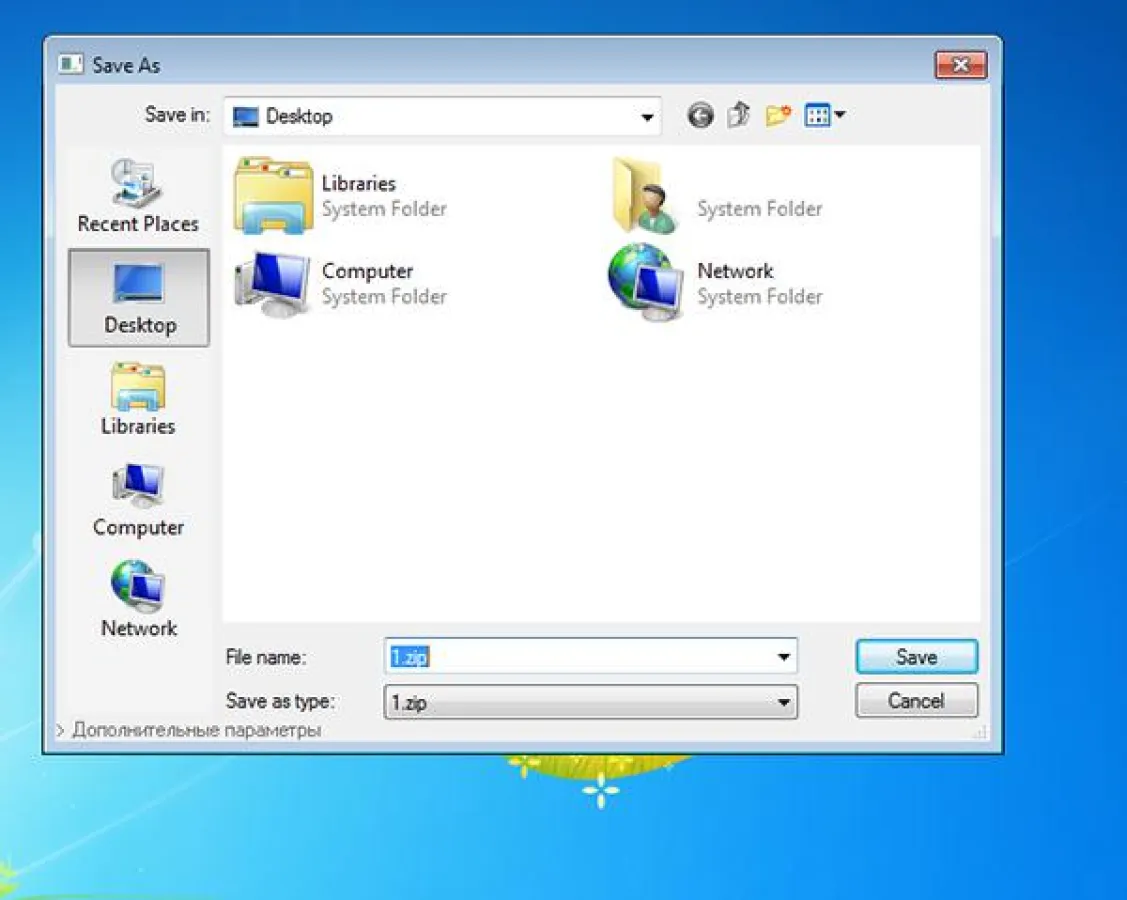Expand the File name dropdown arrow
The width and height of the screenshot is (1127, 900).
[783, 657]
